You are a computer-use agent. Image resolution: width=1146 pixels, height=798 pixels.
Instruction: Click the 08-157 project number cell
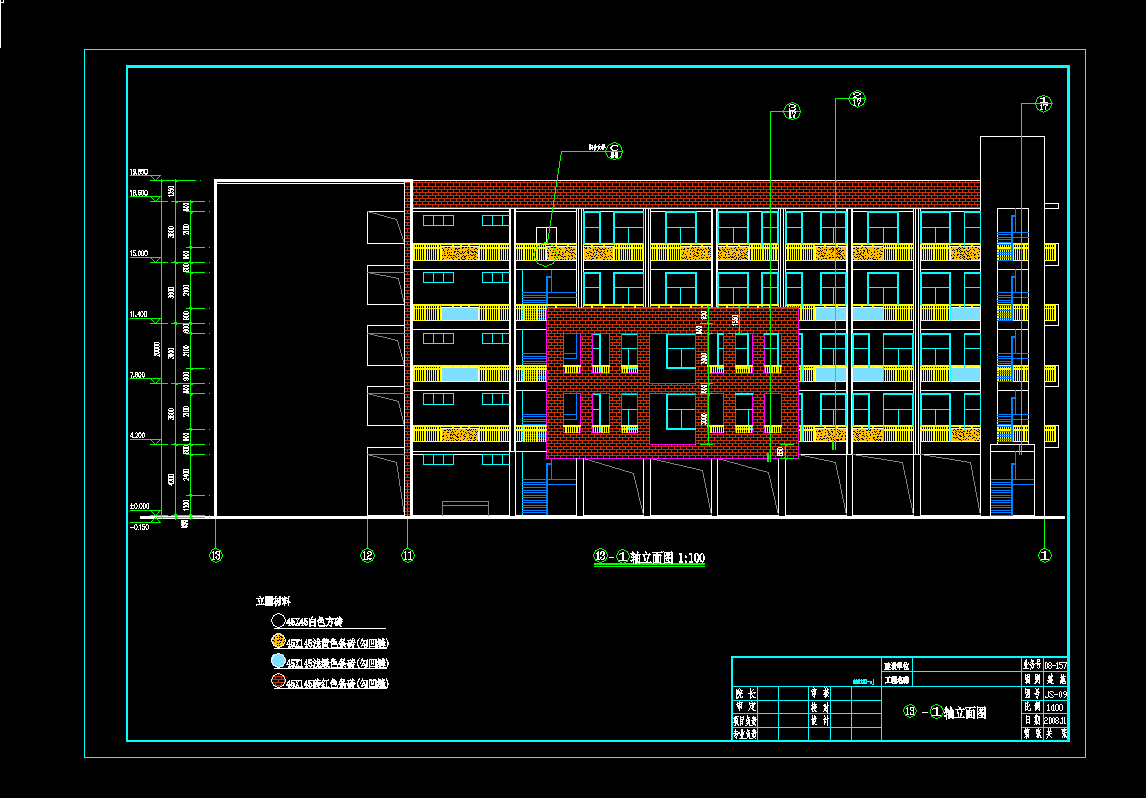tap(1055, 664)
